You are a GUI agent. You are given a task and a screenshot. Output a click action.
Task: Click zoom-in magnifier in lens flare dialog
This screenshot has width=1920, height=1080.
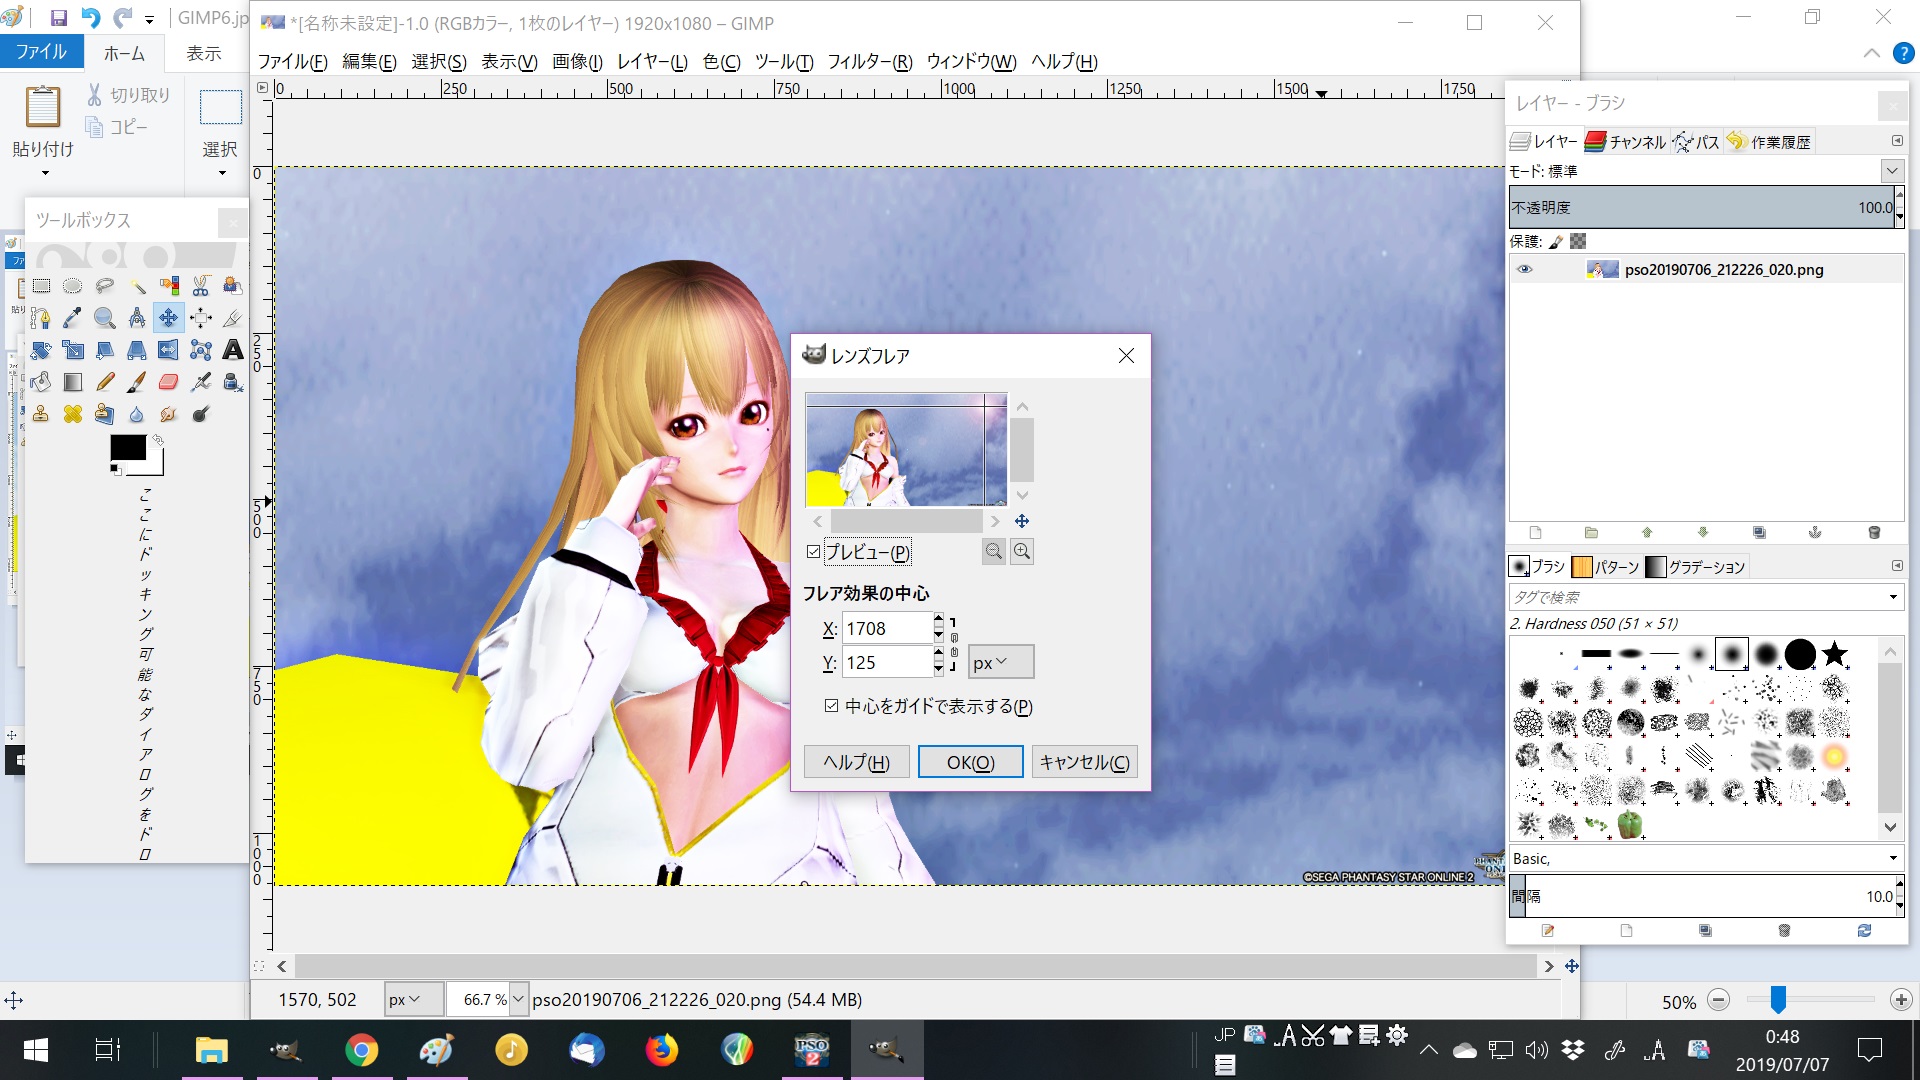[1021, 551]
